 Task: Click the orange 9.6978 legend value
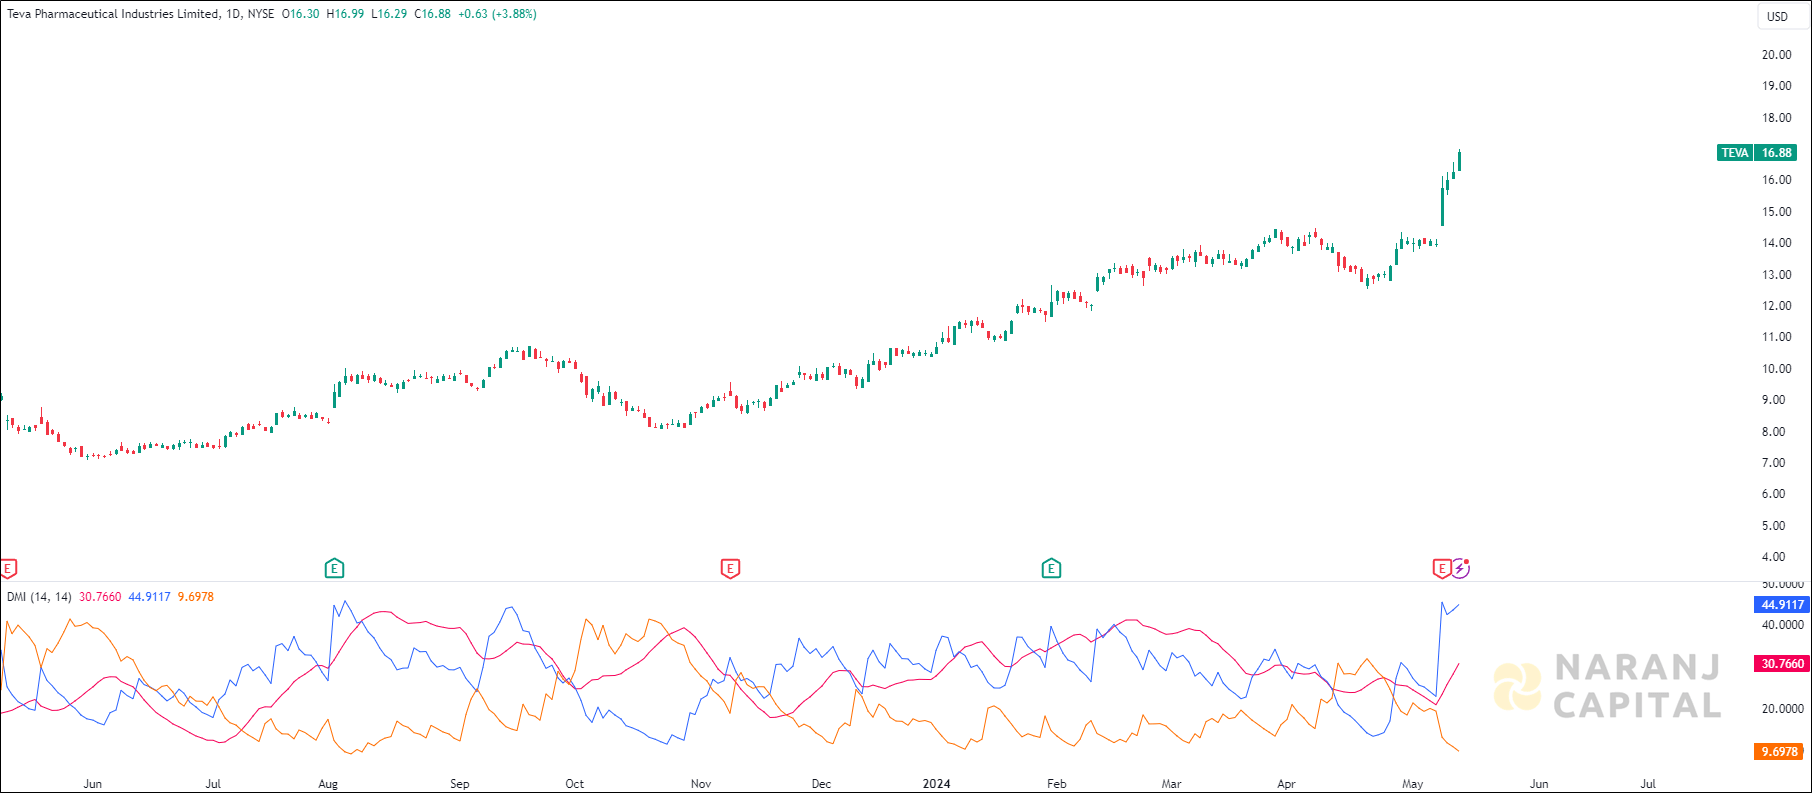pos(196,597)
